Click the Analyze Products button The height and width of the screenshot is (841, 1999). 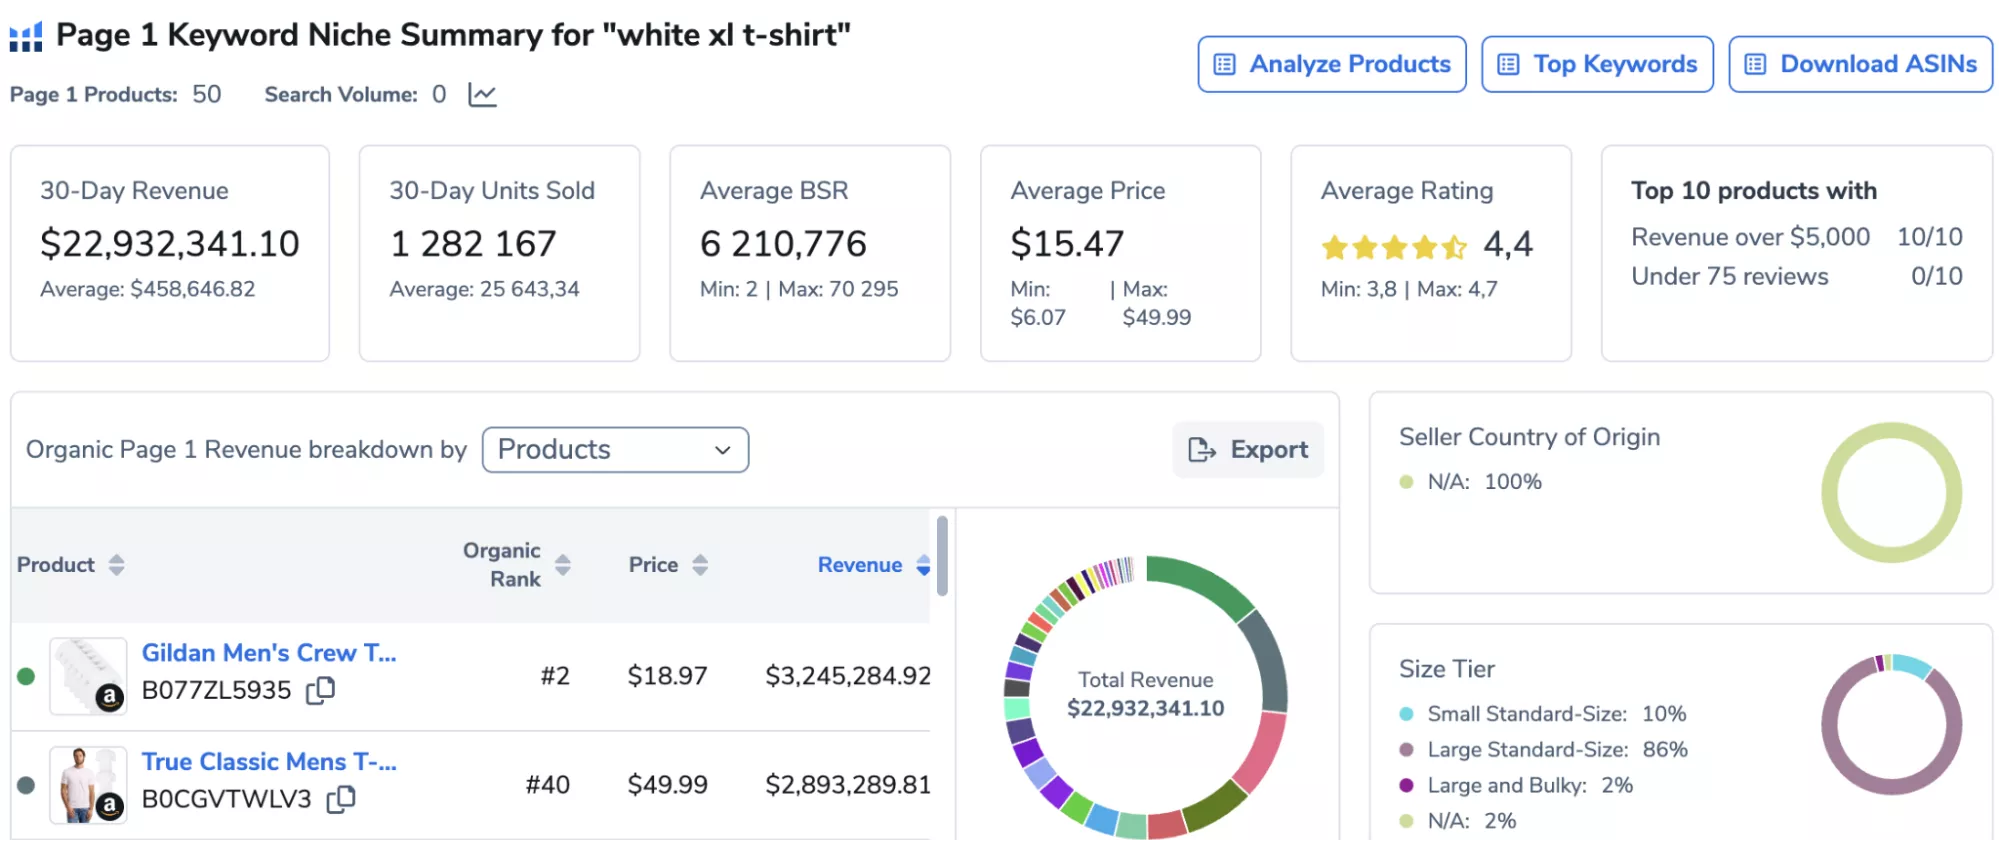coord(1332,64)
